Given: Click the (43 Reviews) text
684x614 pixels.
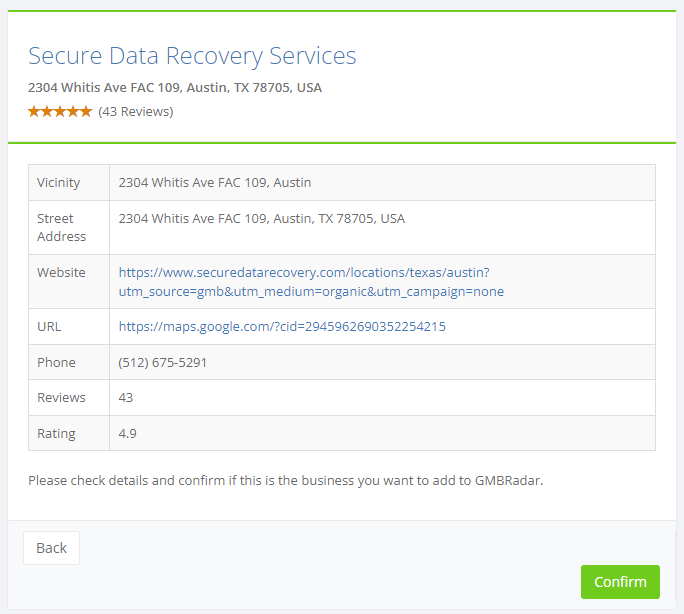Looking at the screenshot, I should pyautogui.click(x=136, y=112).
